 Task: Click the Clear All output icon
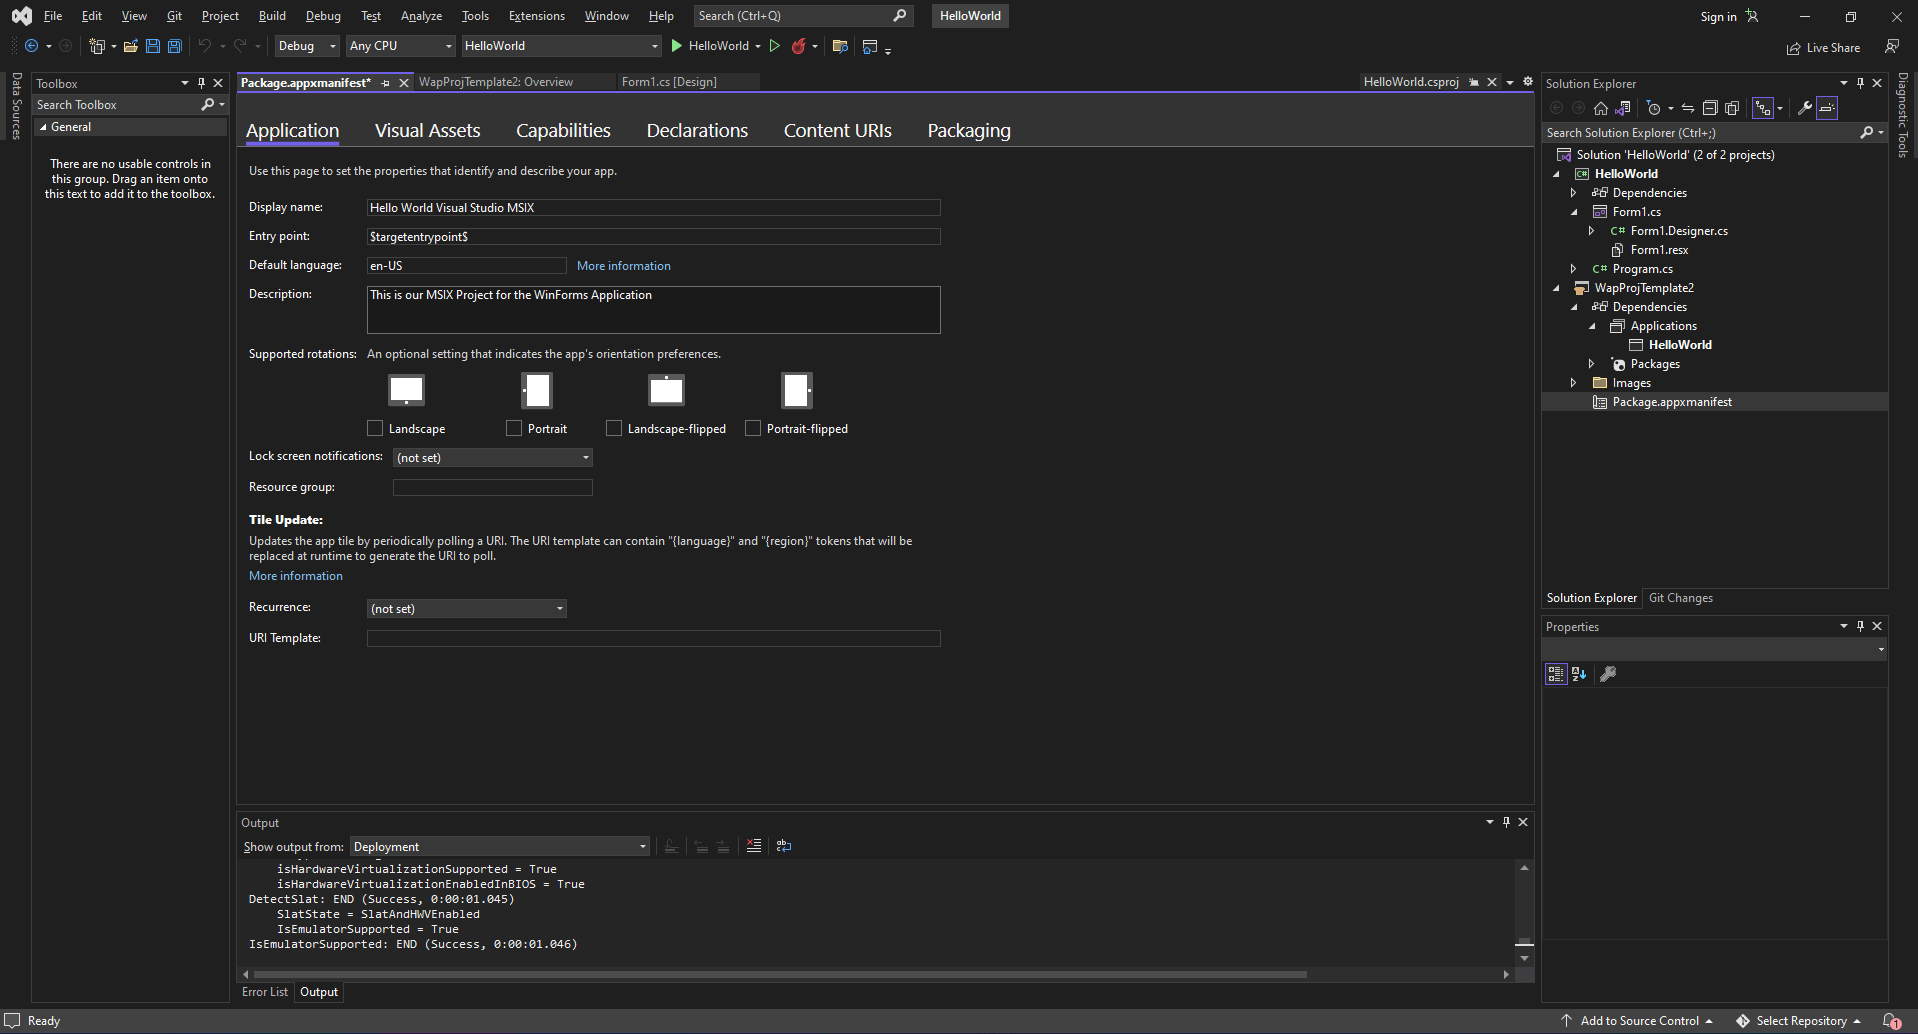pos(754,846)
